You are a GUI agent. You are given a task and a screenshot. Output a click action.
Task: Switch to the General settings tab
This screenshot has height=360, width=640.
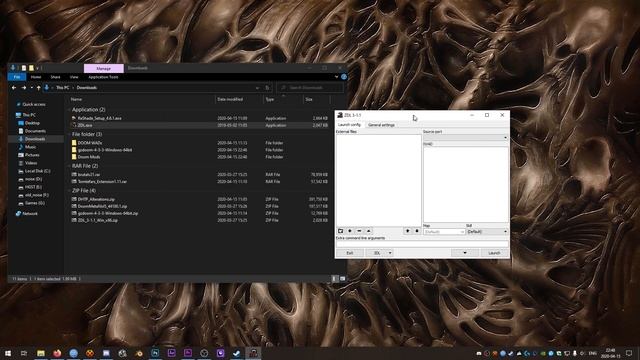[381, 125]
